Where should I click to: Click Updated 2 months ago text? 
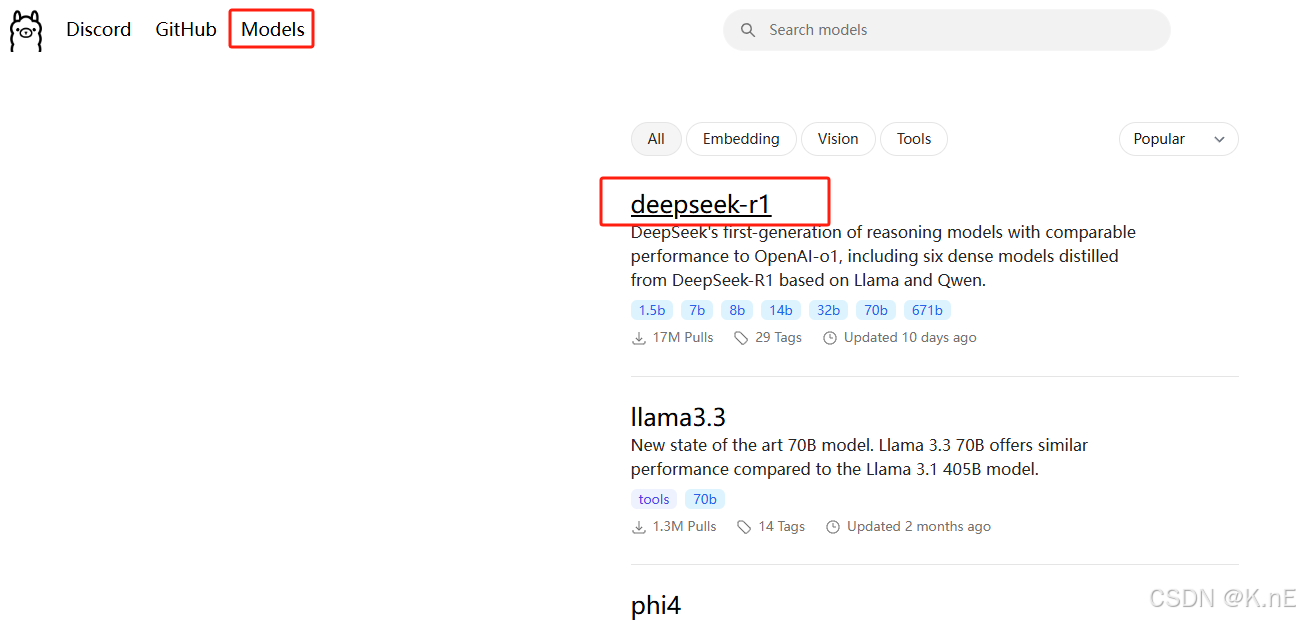pyautogui.click(x=919, y=527)
